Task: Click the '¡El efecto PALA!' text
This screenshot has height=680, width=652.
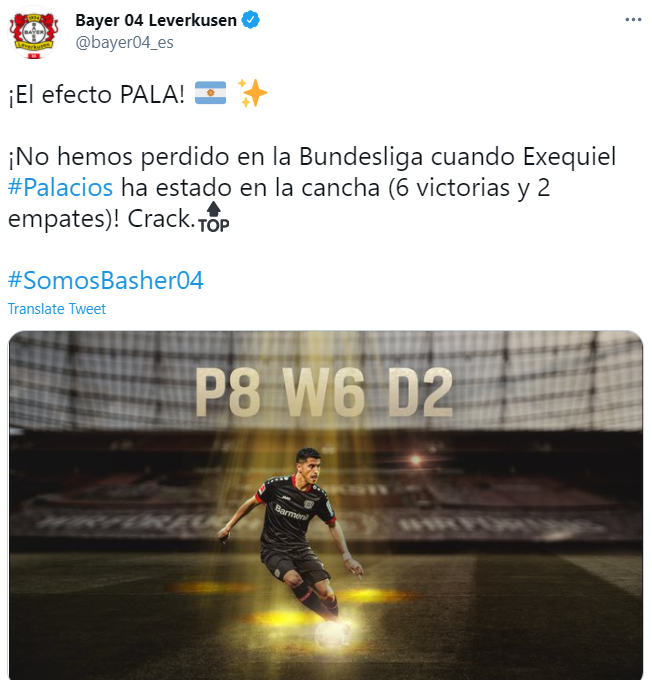Action: [x=96, y=94]
